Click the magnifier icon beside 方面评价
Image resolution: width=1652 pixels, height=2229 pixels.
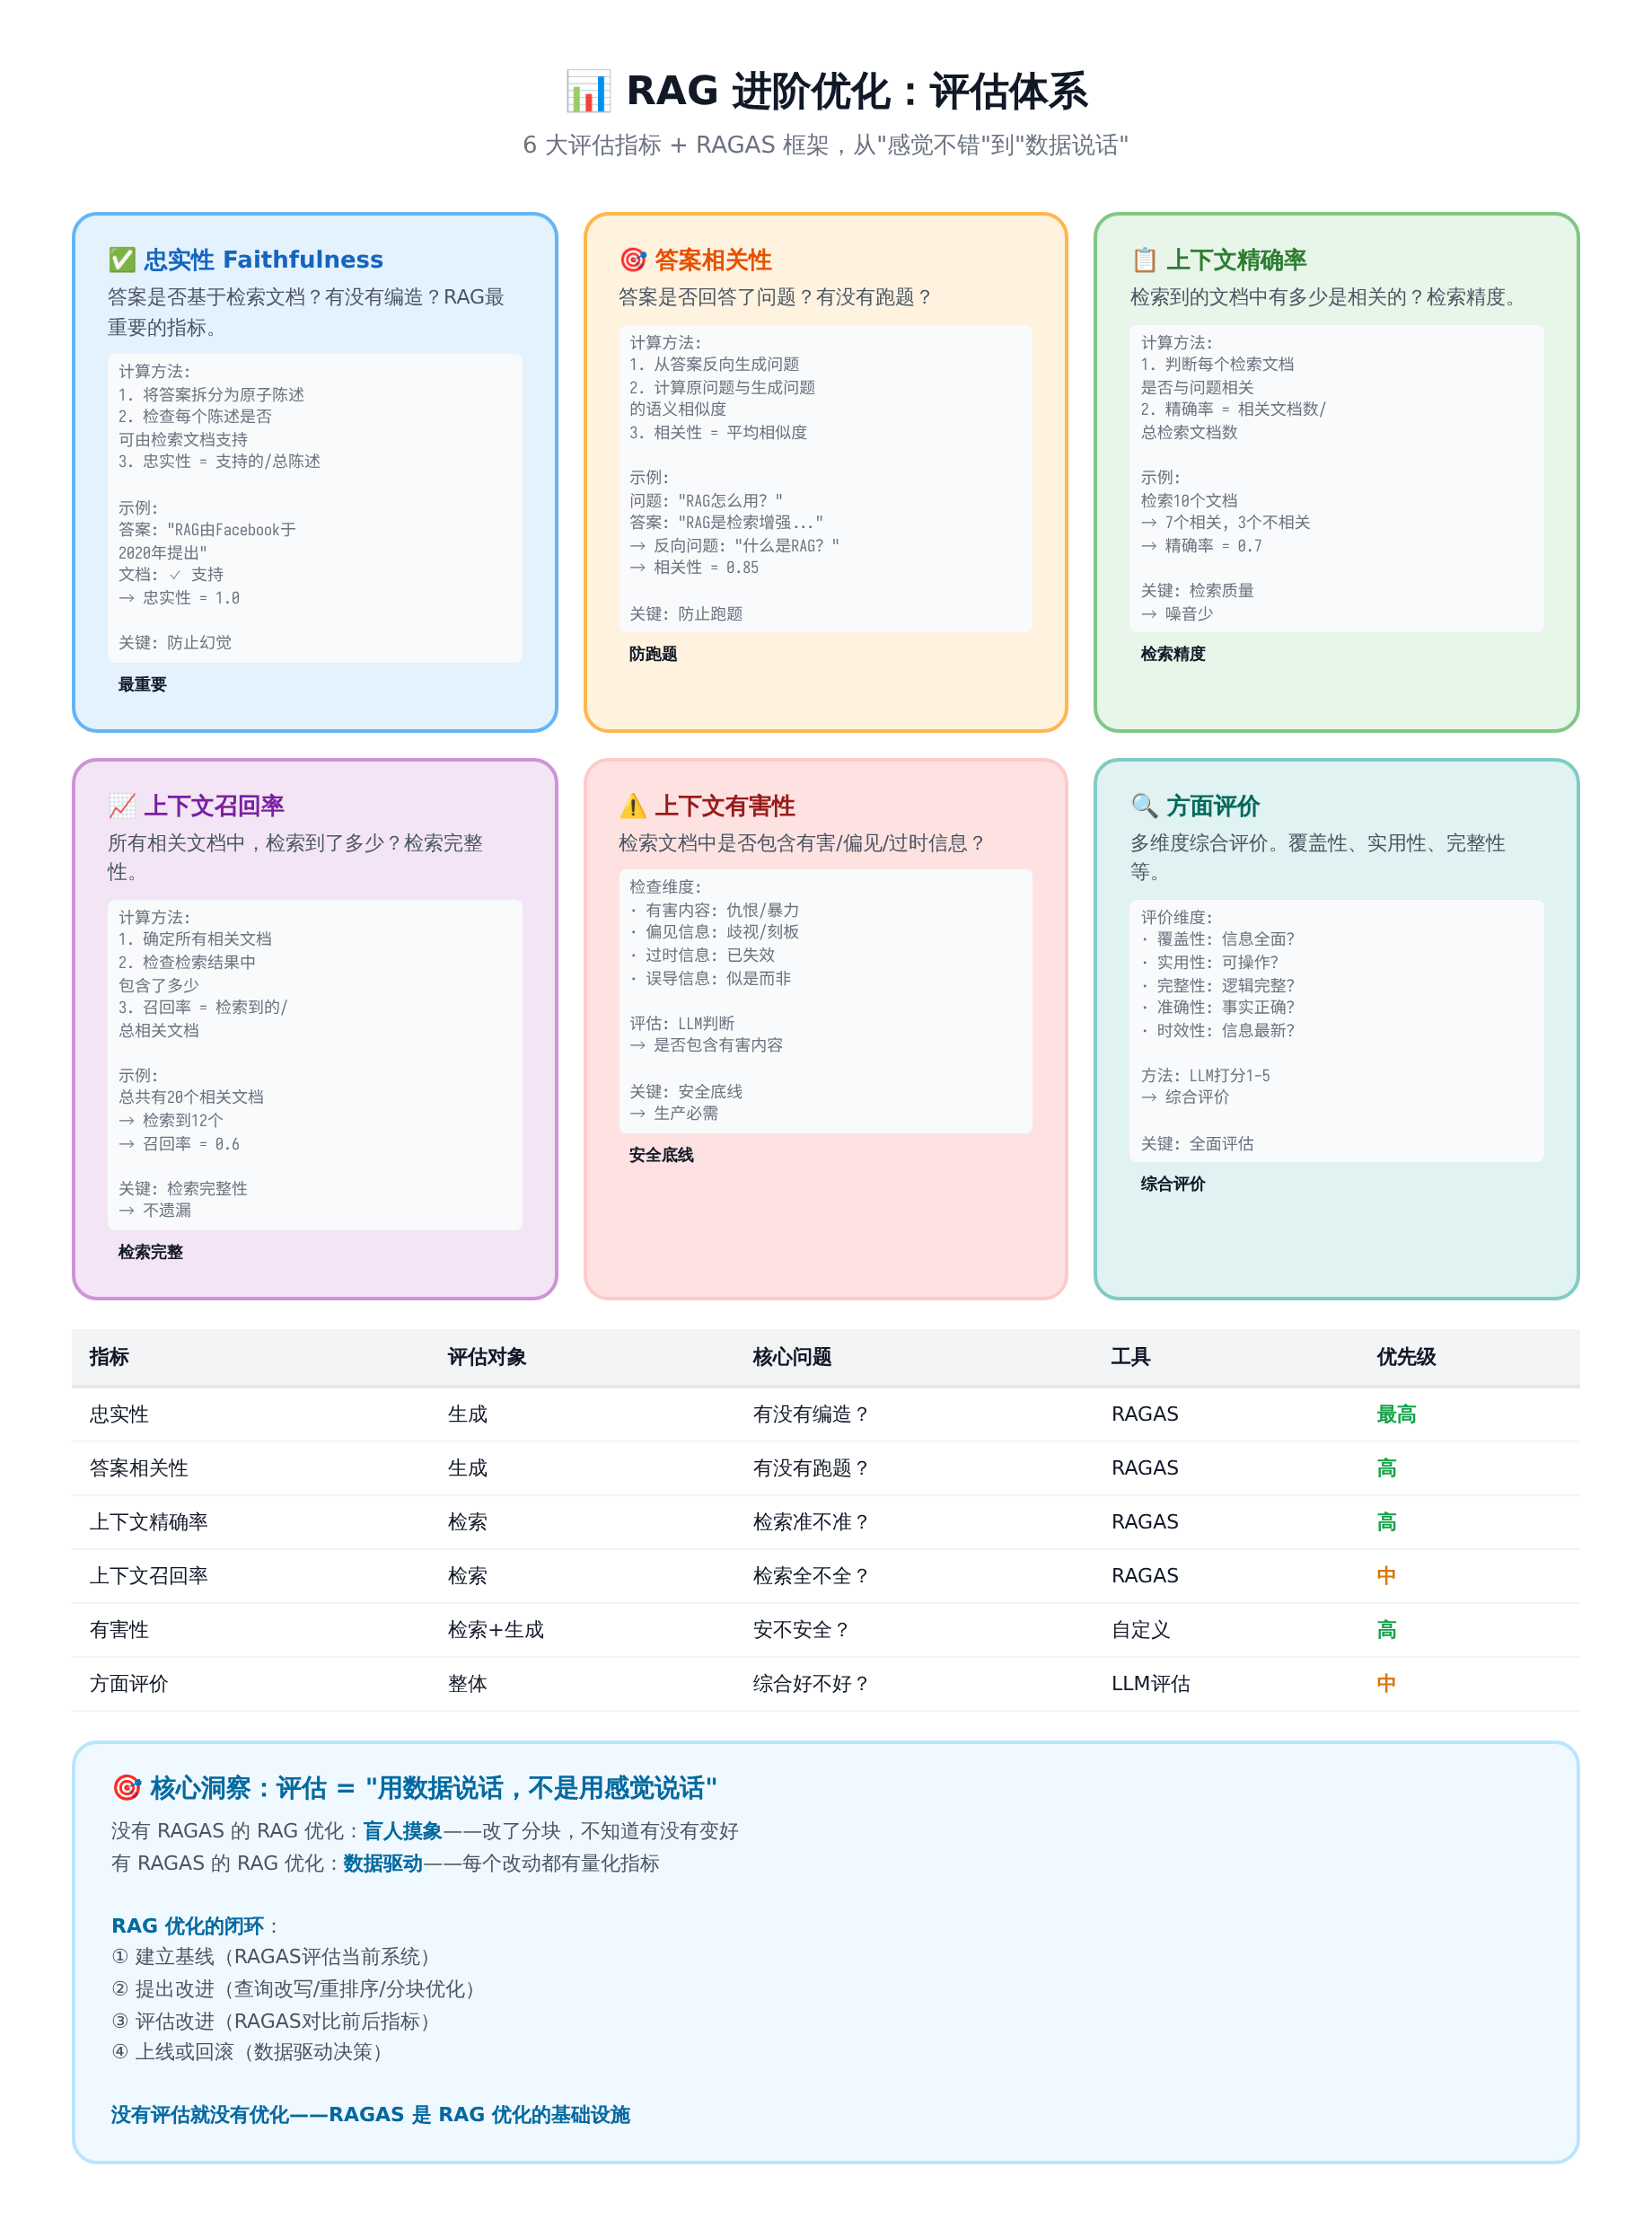(x=1144, y=806)
